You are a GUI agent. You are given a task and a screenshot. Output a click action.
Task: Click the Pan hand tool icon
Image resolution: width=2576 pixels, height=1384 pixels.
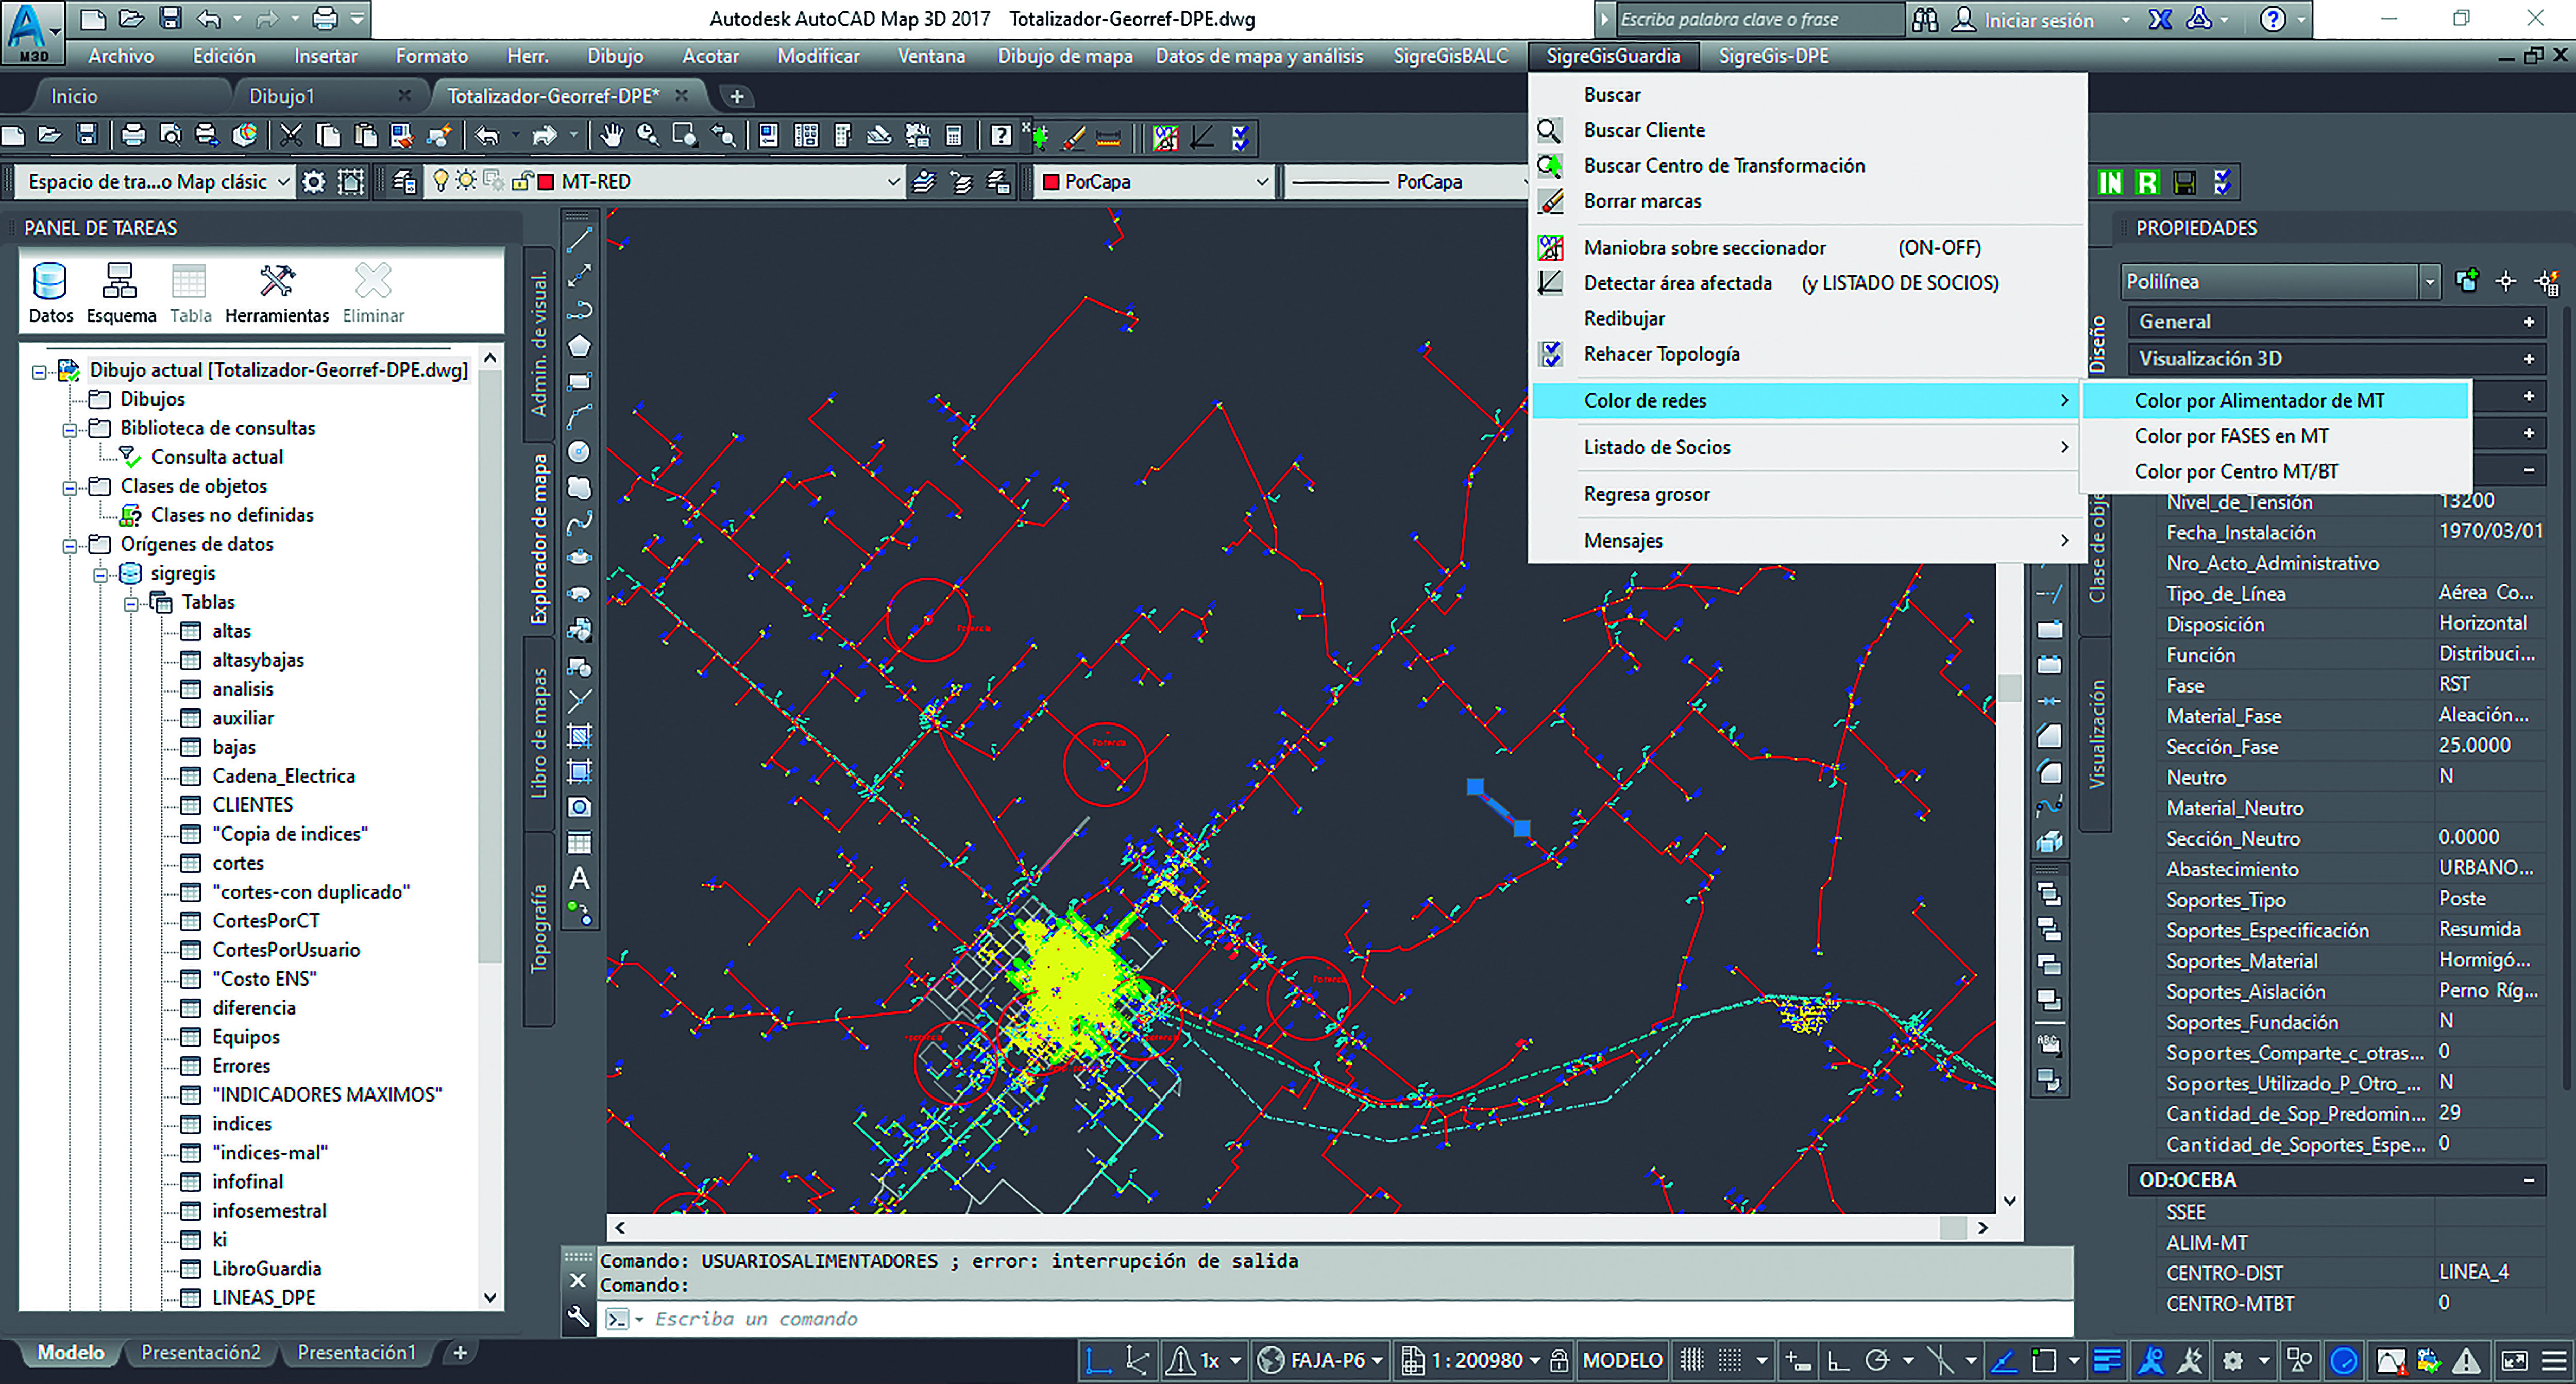pyautogui.click(x=612, y=136)
